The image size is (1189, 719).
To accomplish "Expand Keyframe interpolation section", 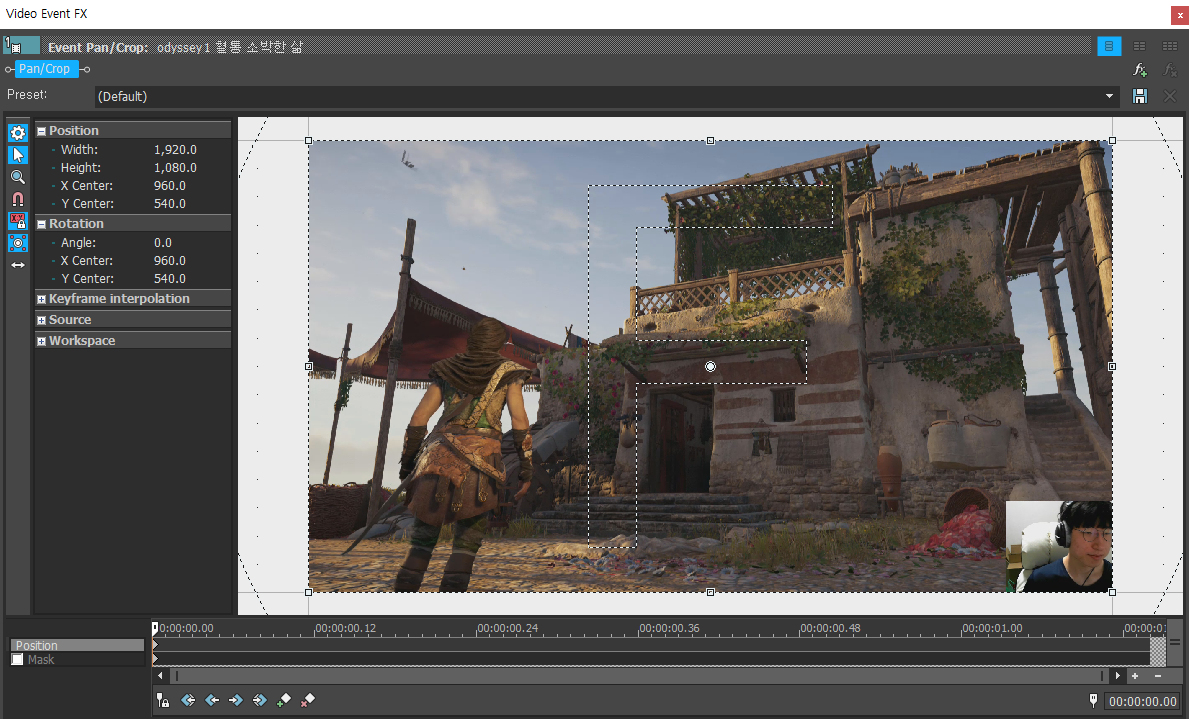I will pos(41,299).
